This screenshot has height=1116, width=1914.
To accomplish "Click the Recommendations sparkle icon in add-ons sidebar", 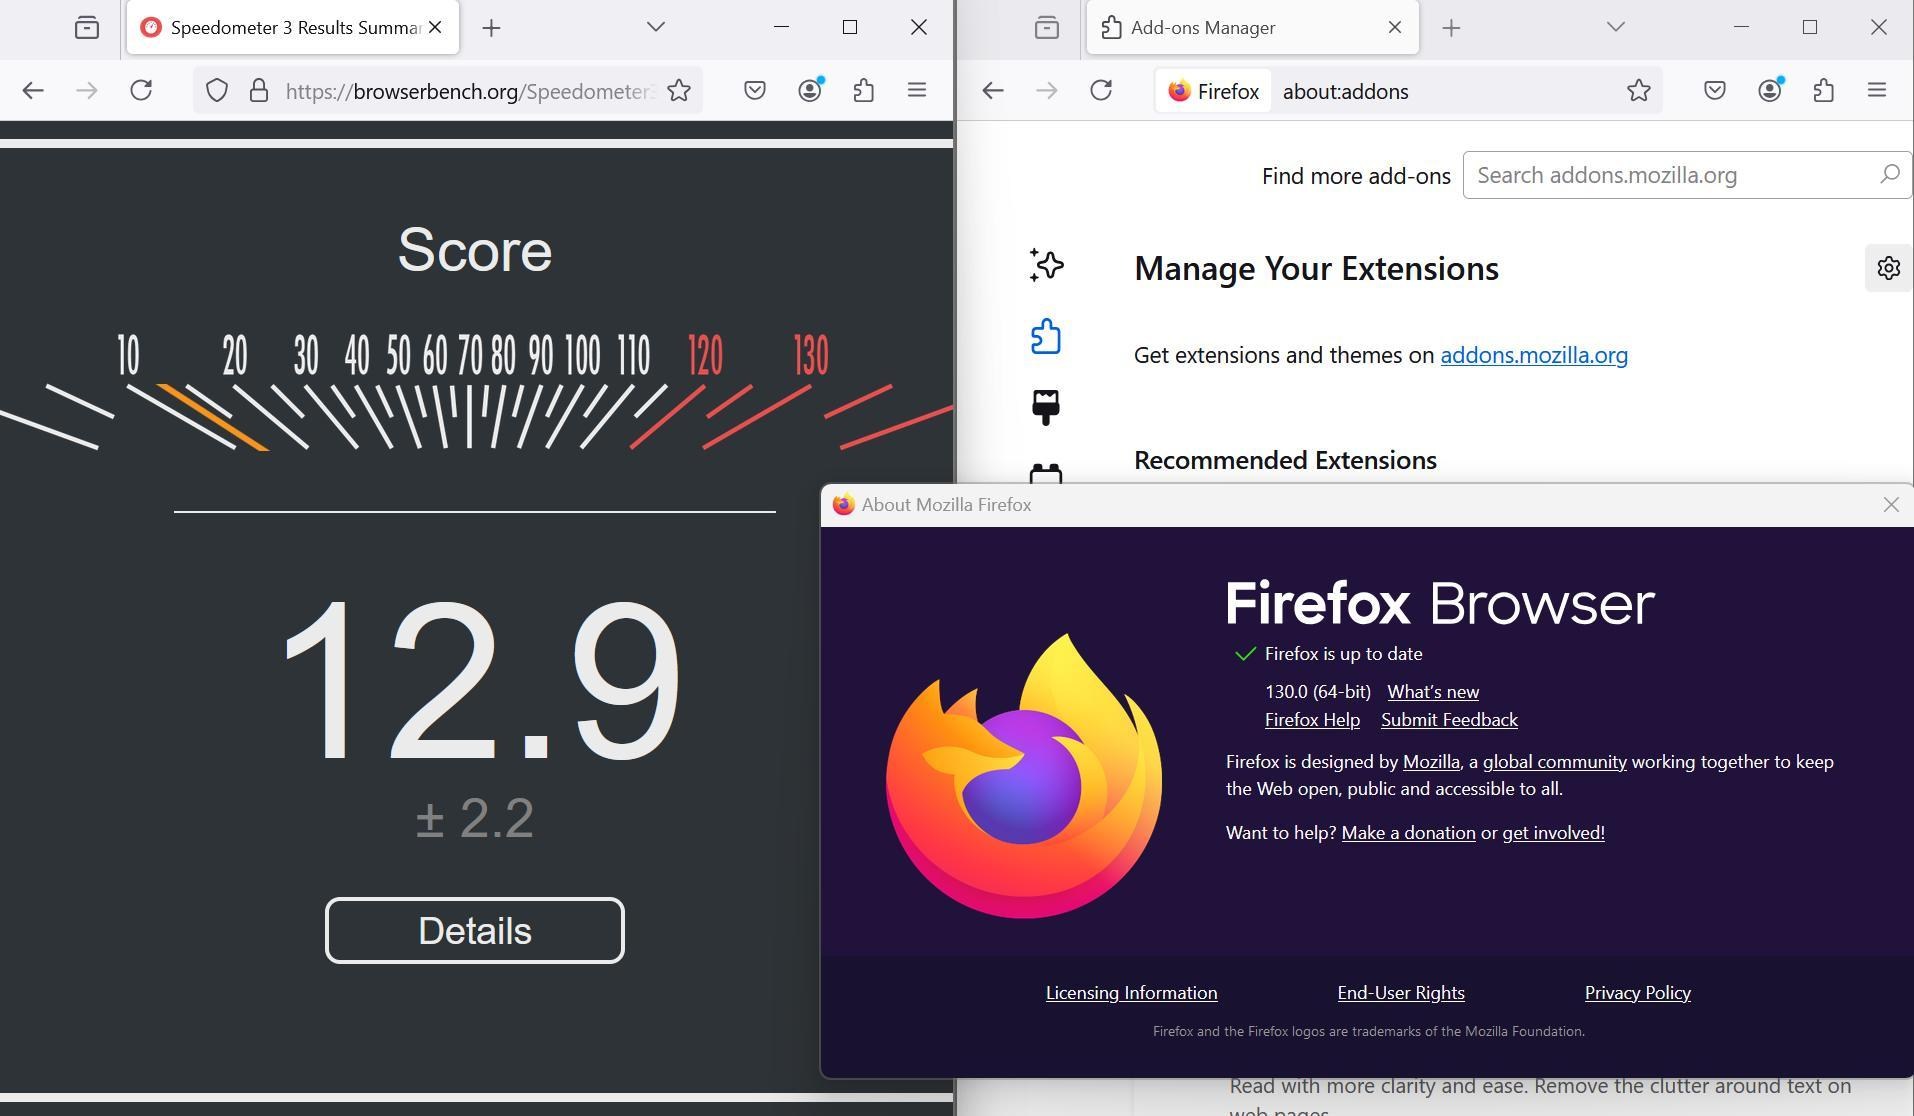I will [1046, 266].
